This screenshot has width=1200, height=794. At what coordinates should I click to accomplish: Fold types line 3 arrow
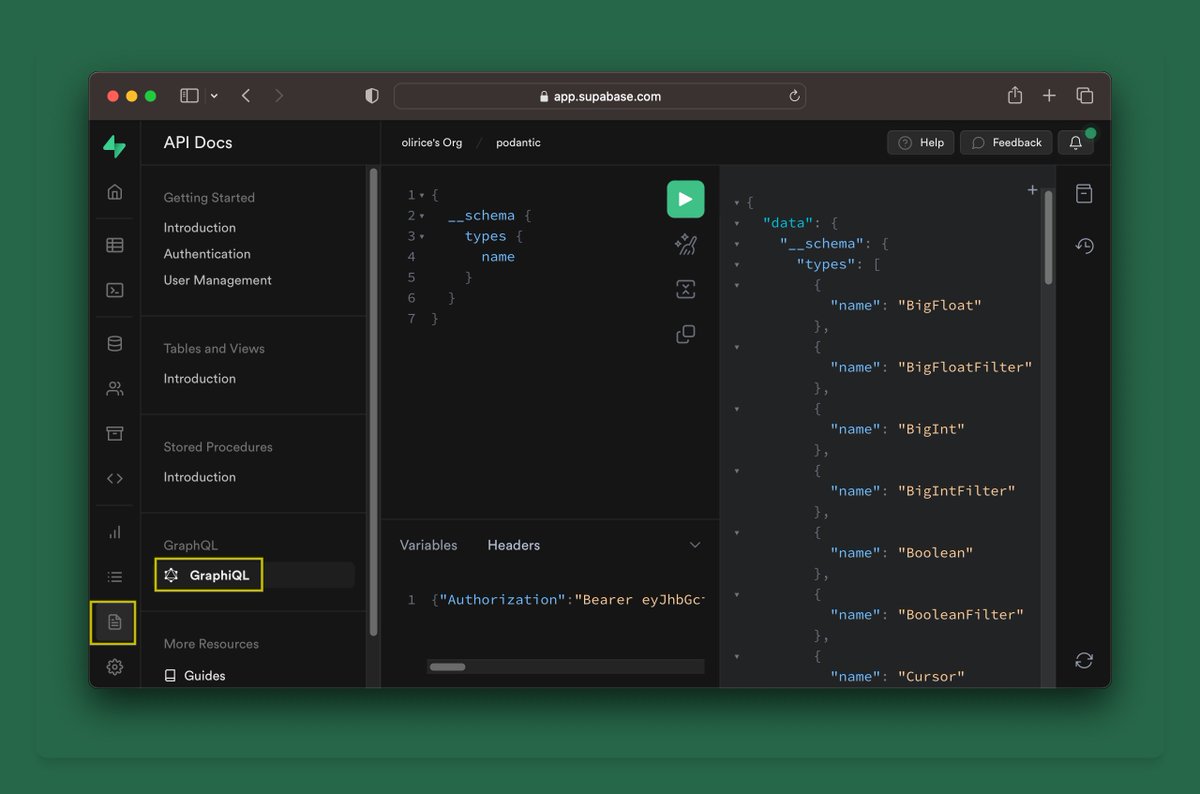click(x=422, y=237)
